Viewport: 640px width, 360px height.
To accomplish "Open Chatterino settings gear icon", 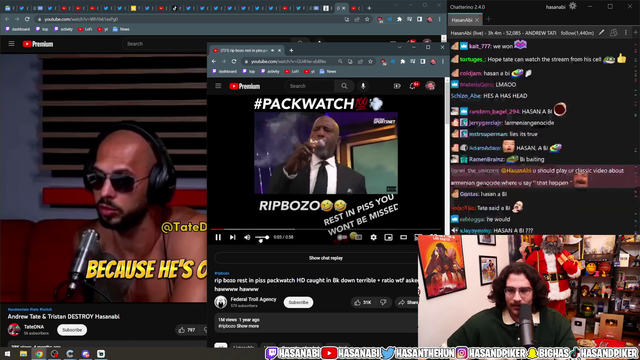I will click(x=573, y=6).
